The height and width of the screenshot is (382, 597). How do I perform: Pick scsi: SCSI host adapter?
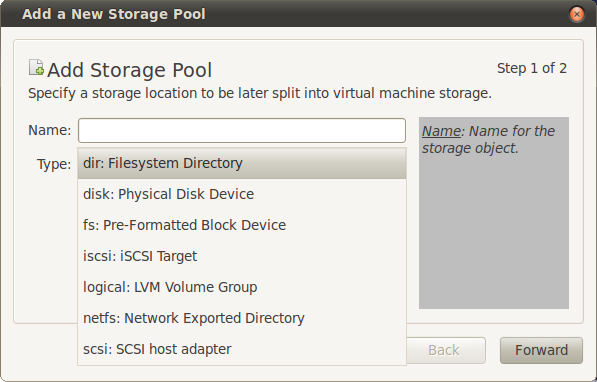pyautogui.click(x=242, y=349)
